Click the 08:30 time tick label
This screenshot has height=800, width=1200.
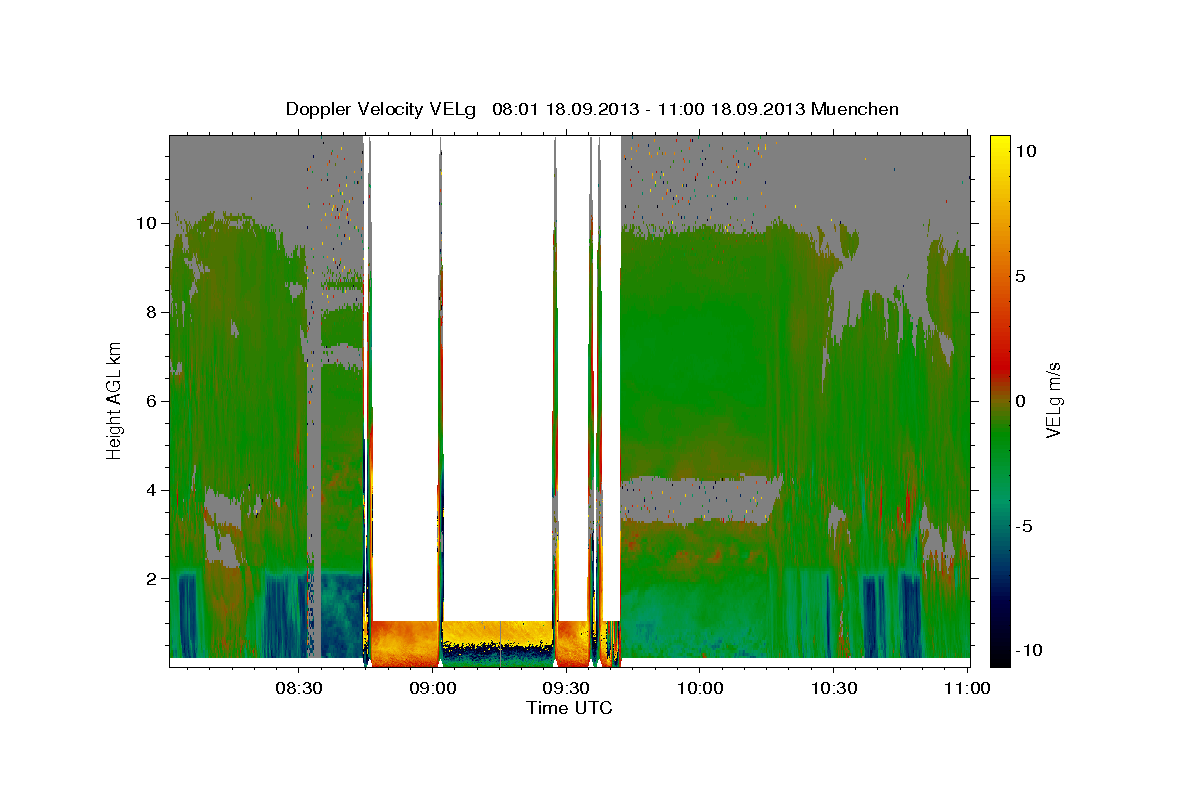(299, 689)
